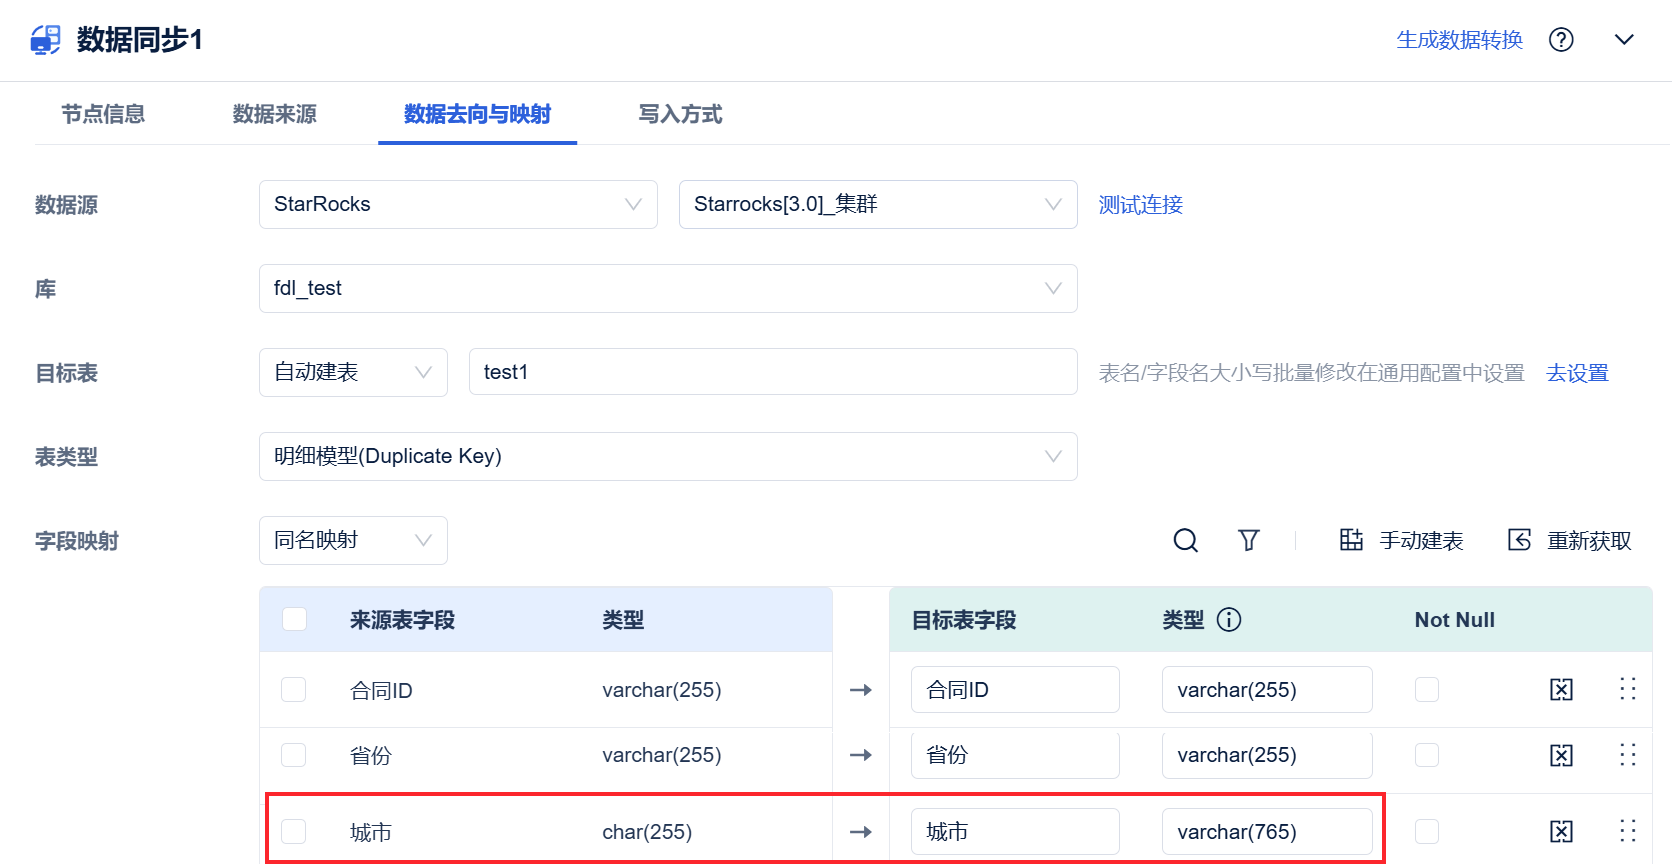The width and height of the screenshot is (1672, 864).
Task: Toggle the select-all source fields checkbox
Action: (294, 619)
